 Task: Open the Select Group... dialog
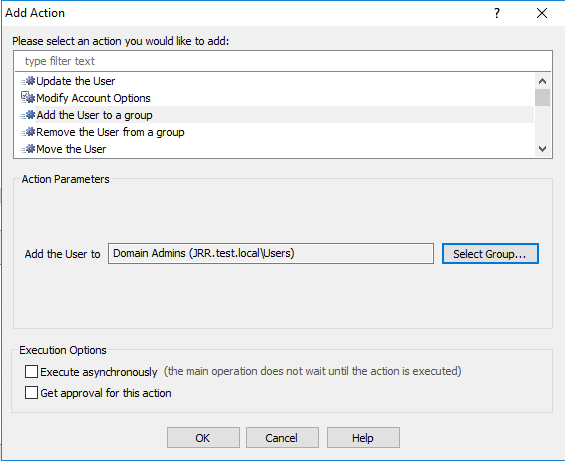pos(490,254)
